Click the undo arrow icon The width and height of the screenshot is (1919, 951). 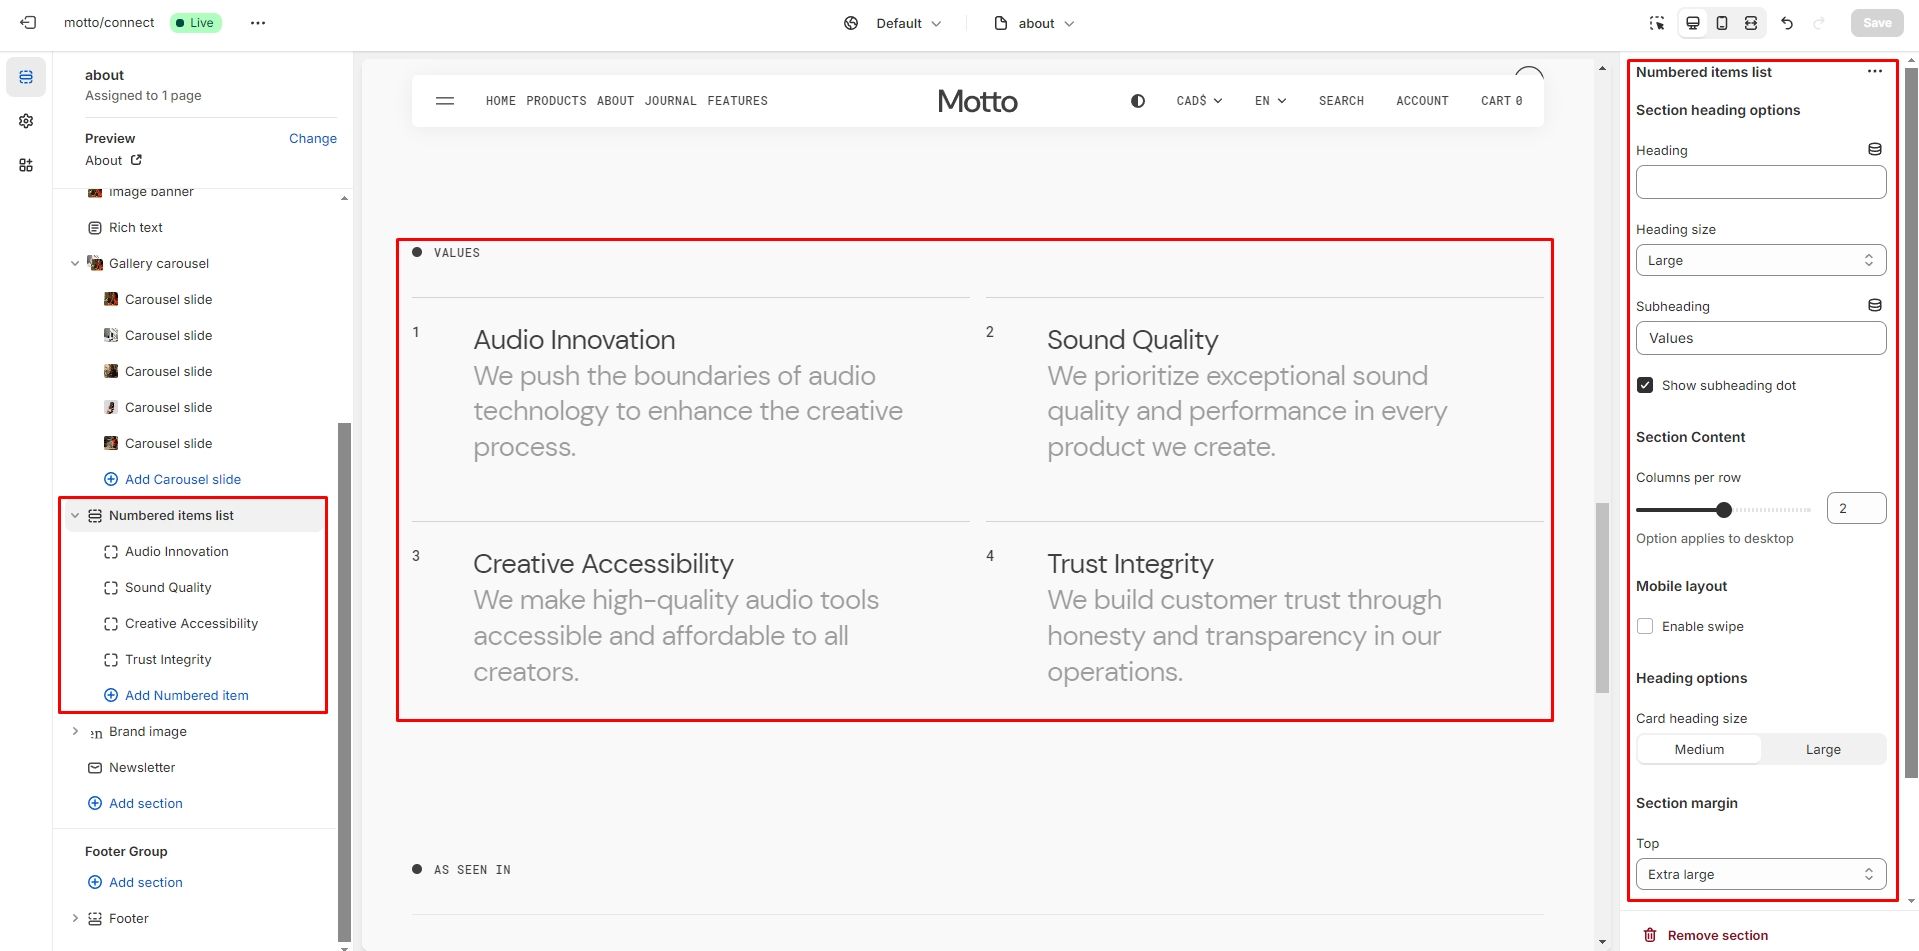pyautogui.click(x=1787, y=23)
